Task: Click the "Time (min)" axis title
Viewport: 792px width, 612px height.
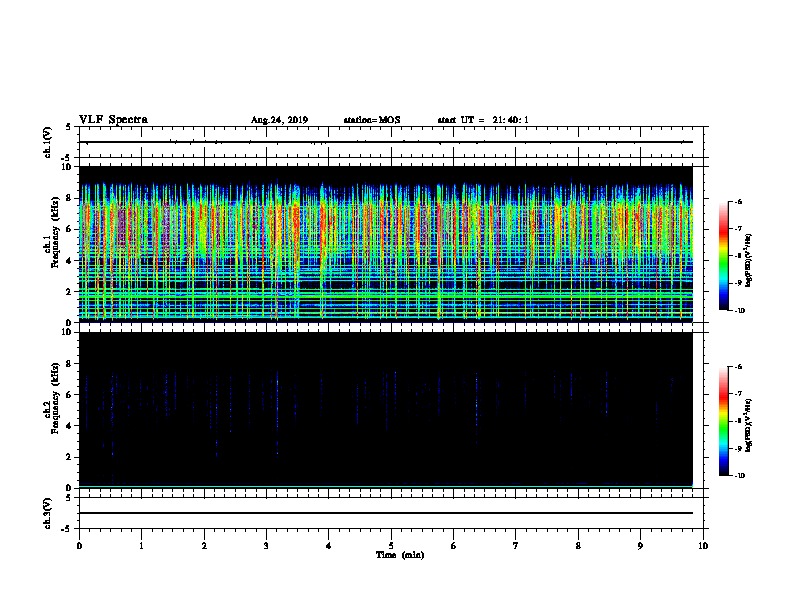Action: [400, 555]
